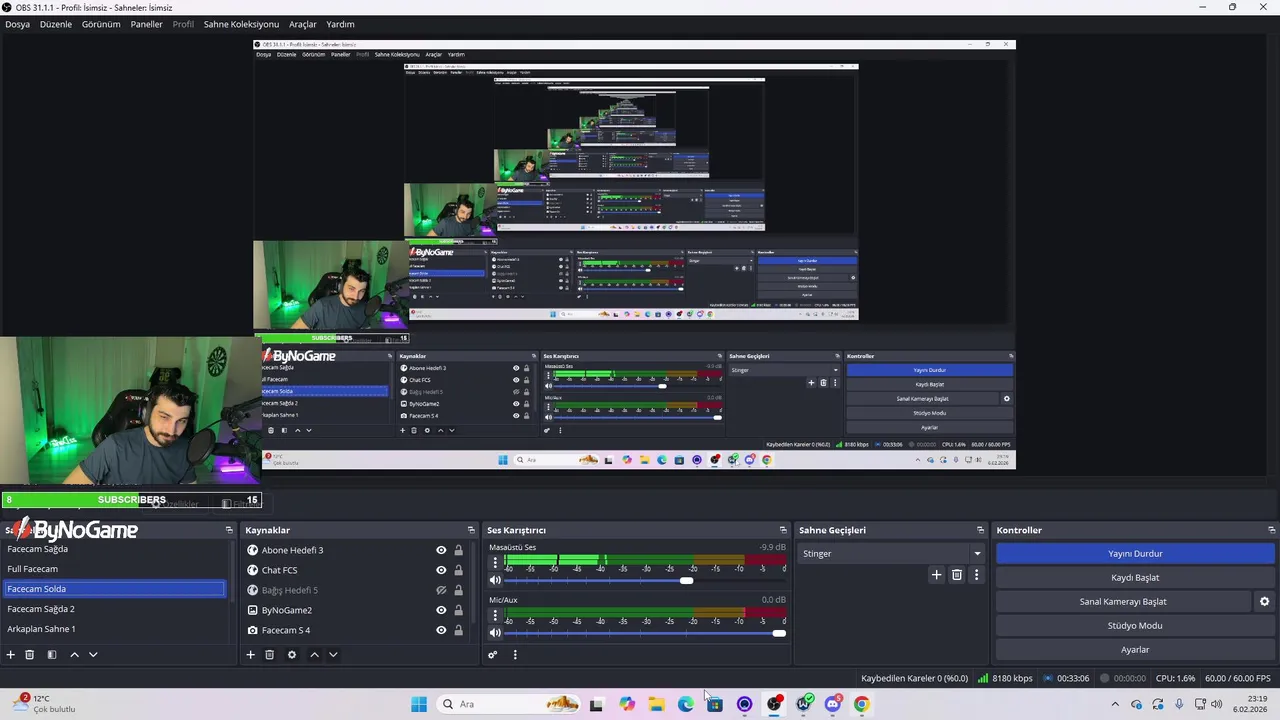Open Google Chrome from the taskbar

862,704
